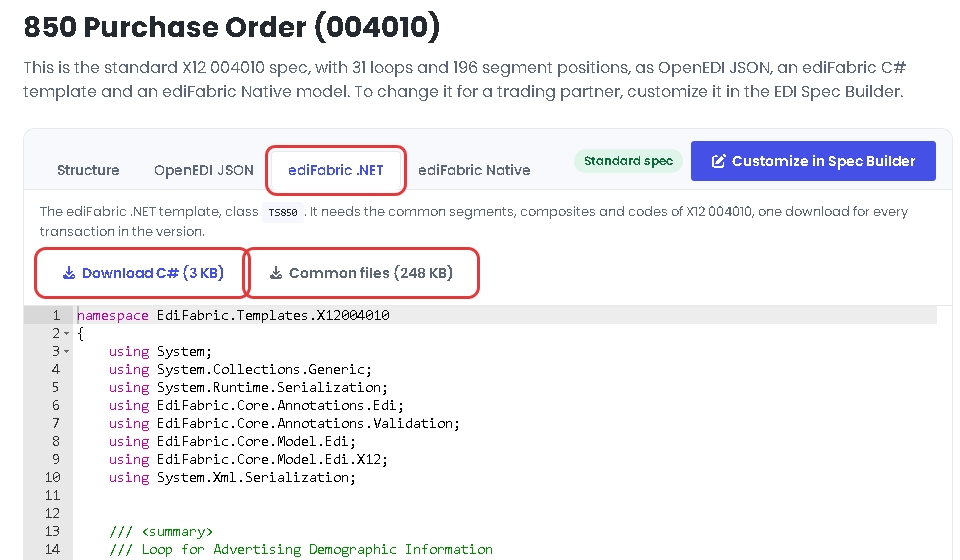The height and width of the screenshot is (560, 960).
Task: Click the Standard spec badge
Action: (628, 161)
